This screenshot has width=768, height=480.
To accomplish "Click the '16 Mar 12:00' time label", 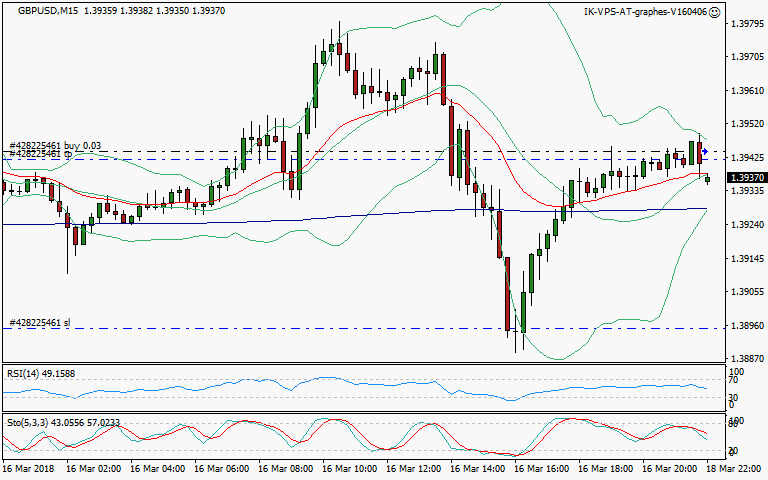I will click(413, 469).
